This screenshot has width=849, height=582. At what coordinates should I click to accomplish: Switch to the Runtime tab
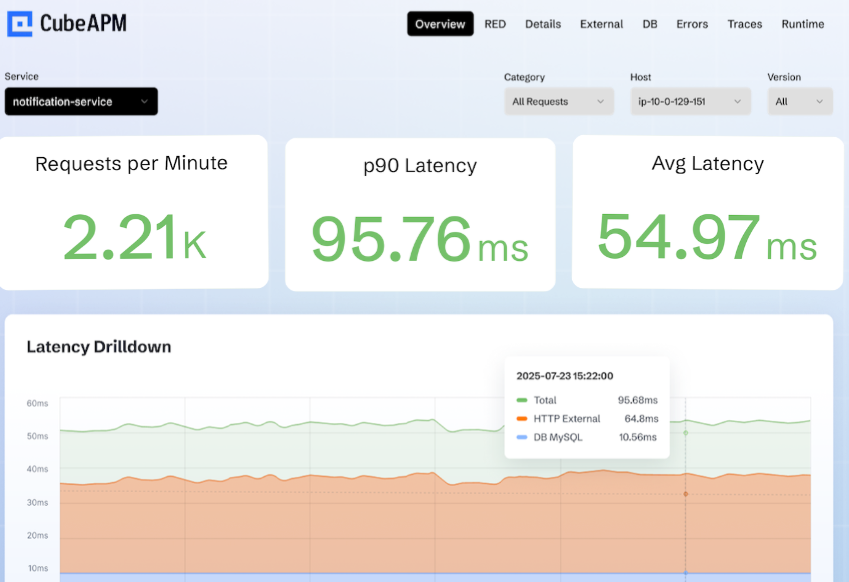coord(802,24)
